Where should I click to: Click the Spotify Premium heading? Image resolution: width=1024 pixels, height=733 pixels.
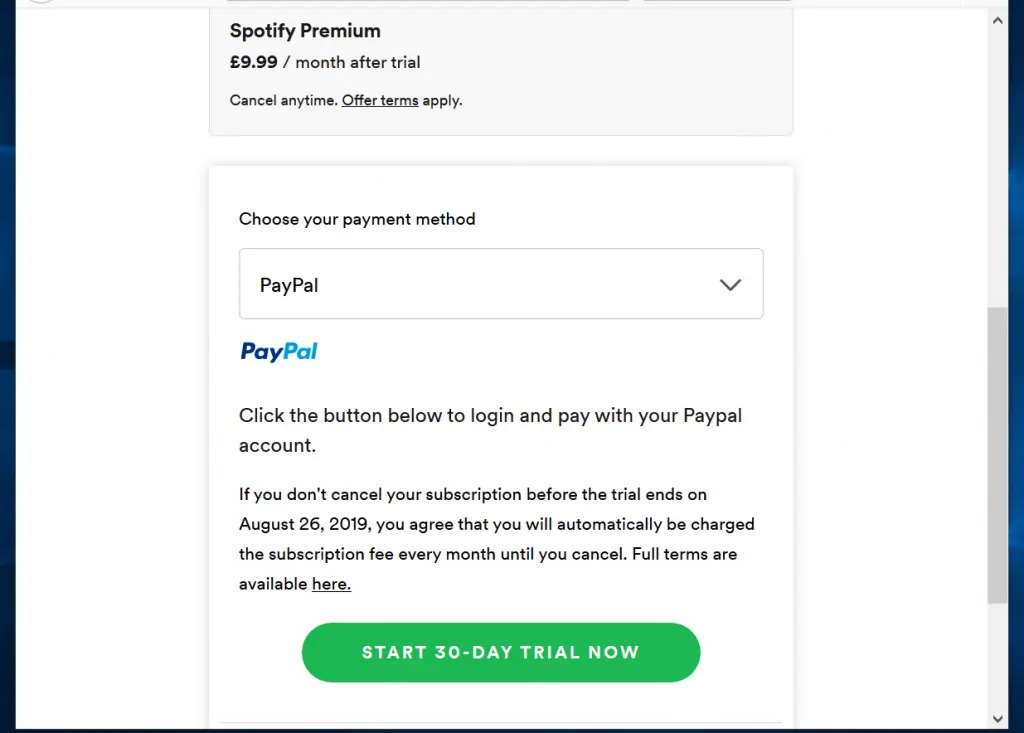(305, 31)
